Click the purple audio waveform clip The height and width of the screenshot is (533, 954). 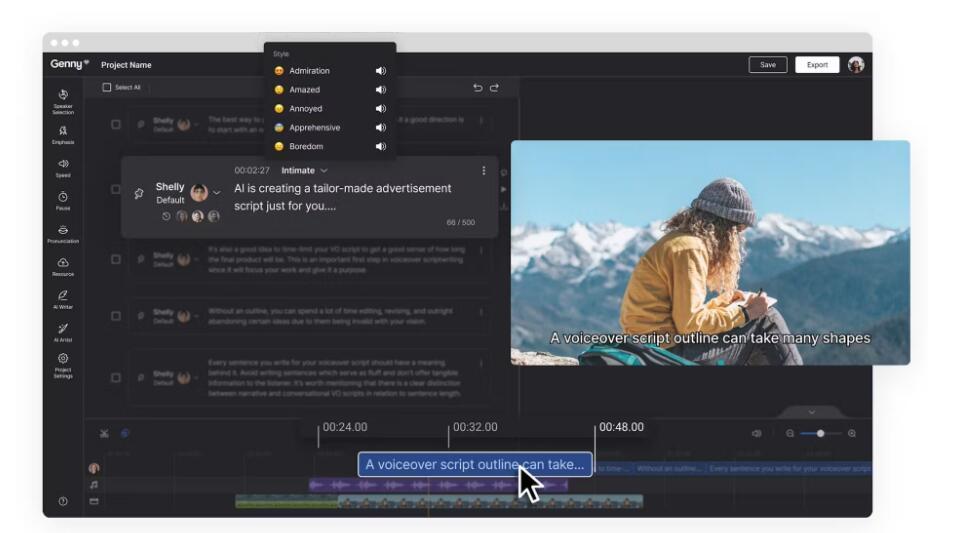438,485
